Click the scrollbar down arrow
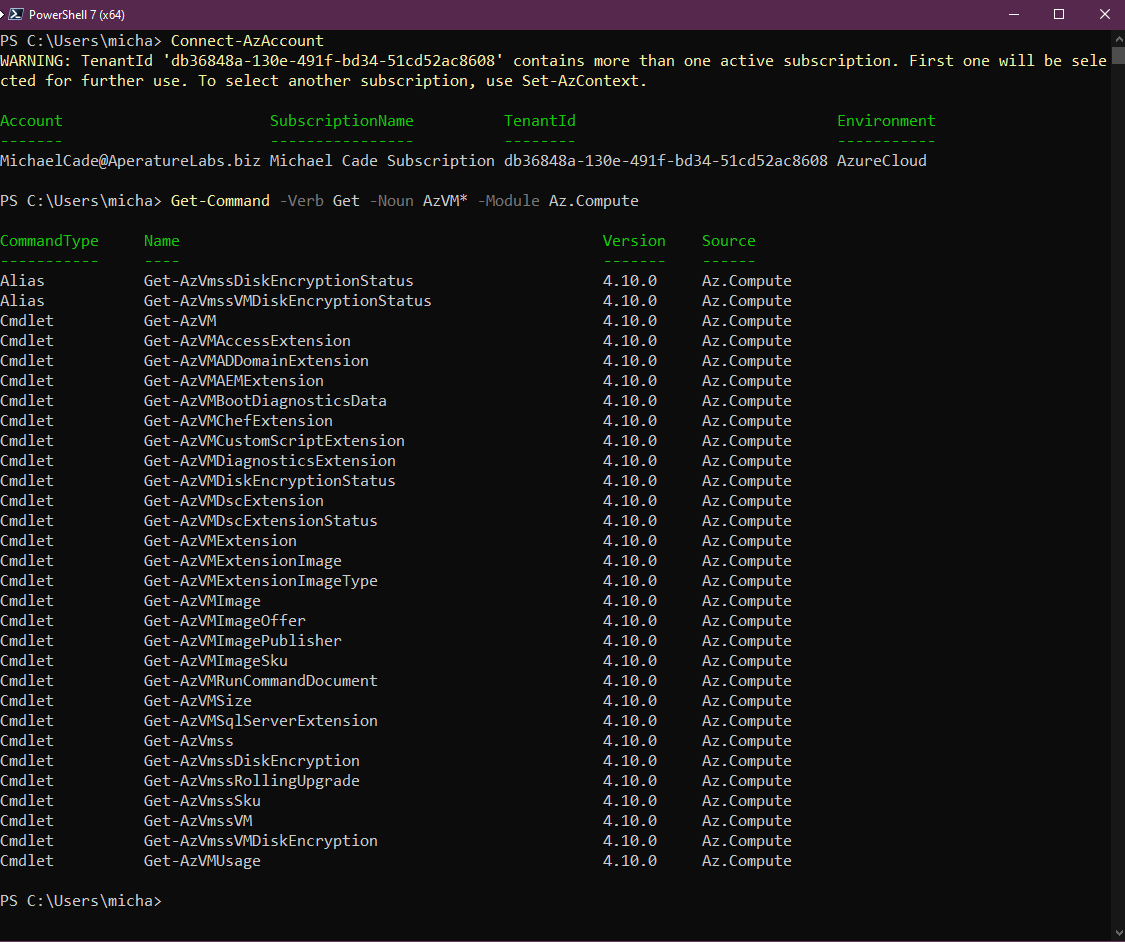This screenshot has height=942, width=1125. pyautogui.click(x=1117, y=933)
